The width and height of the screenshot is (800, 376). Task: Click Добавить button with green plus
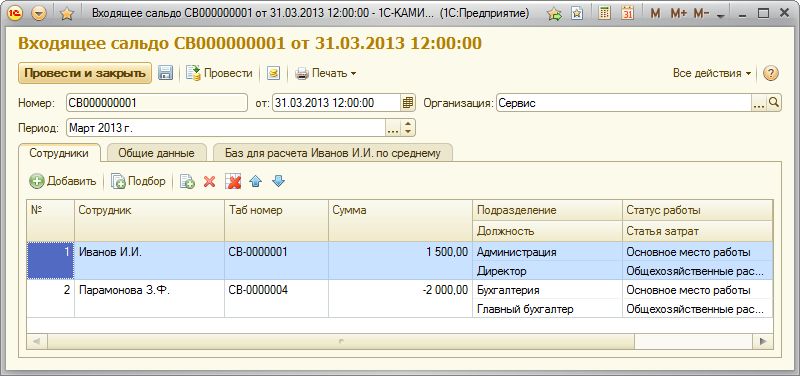coord(63,181)
